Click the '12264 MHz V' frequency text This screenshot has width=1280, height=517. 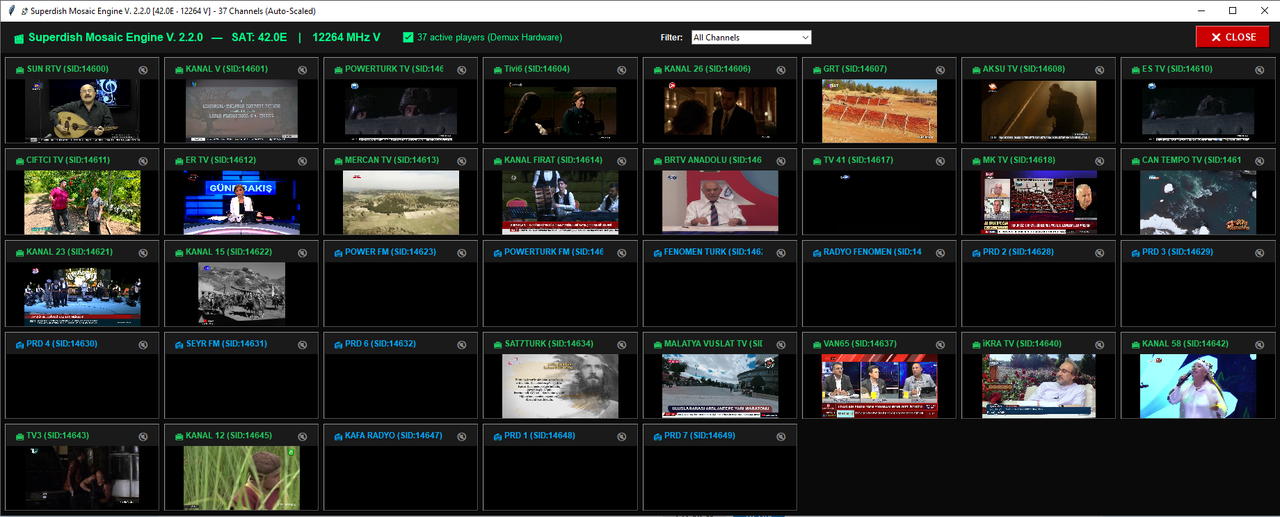[347, 37]
